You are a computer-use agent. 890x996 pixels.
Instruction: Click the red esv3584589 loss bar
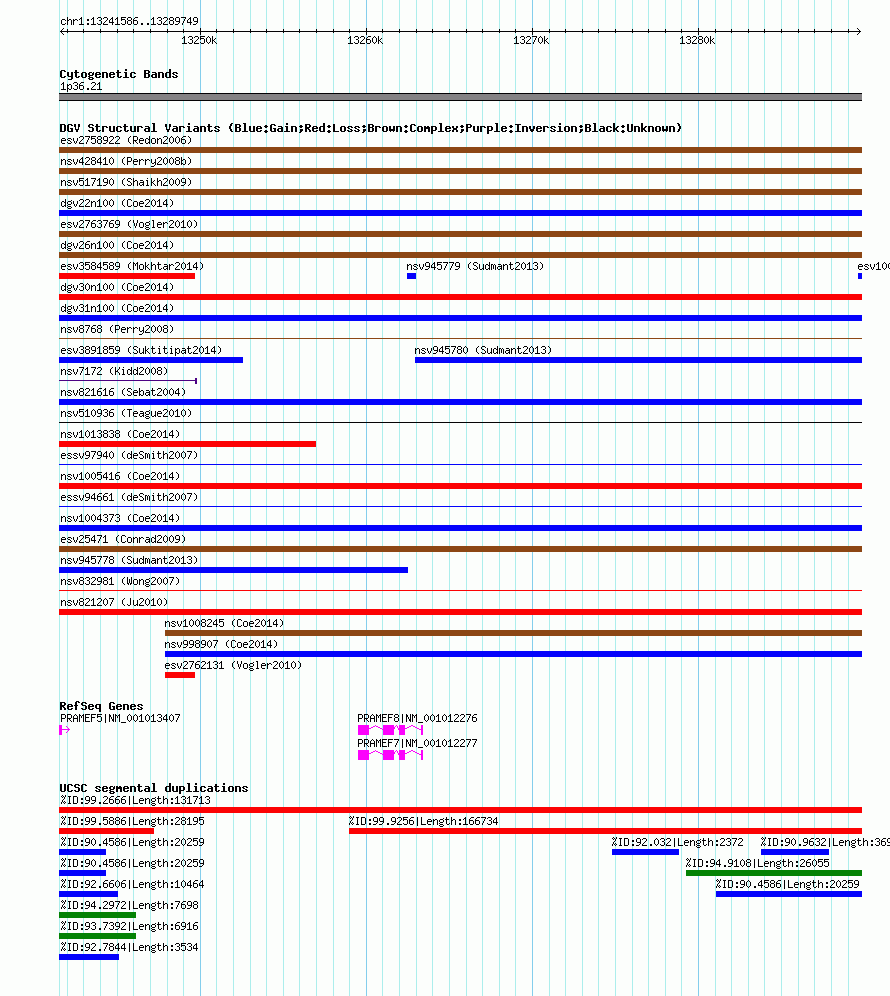(x=127, y=276)
